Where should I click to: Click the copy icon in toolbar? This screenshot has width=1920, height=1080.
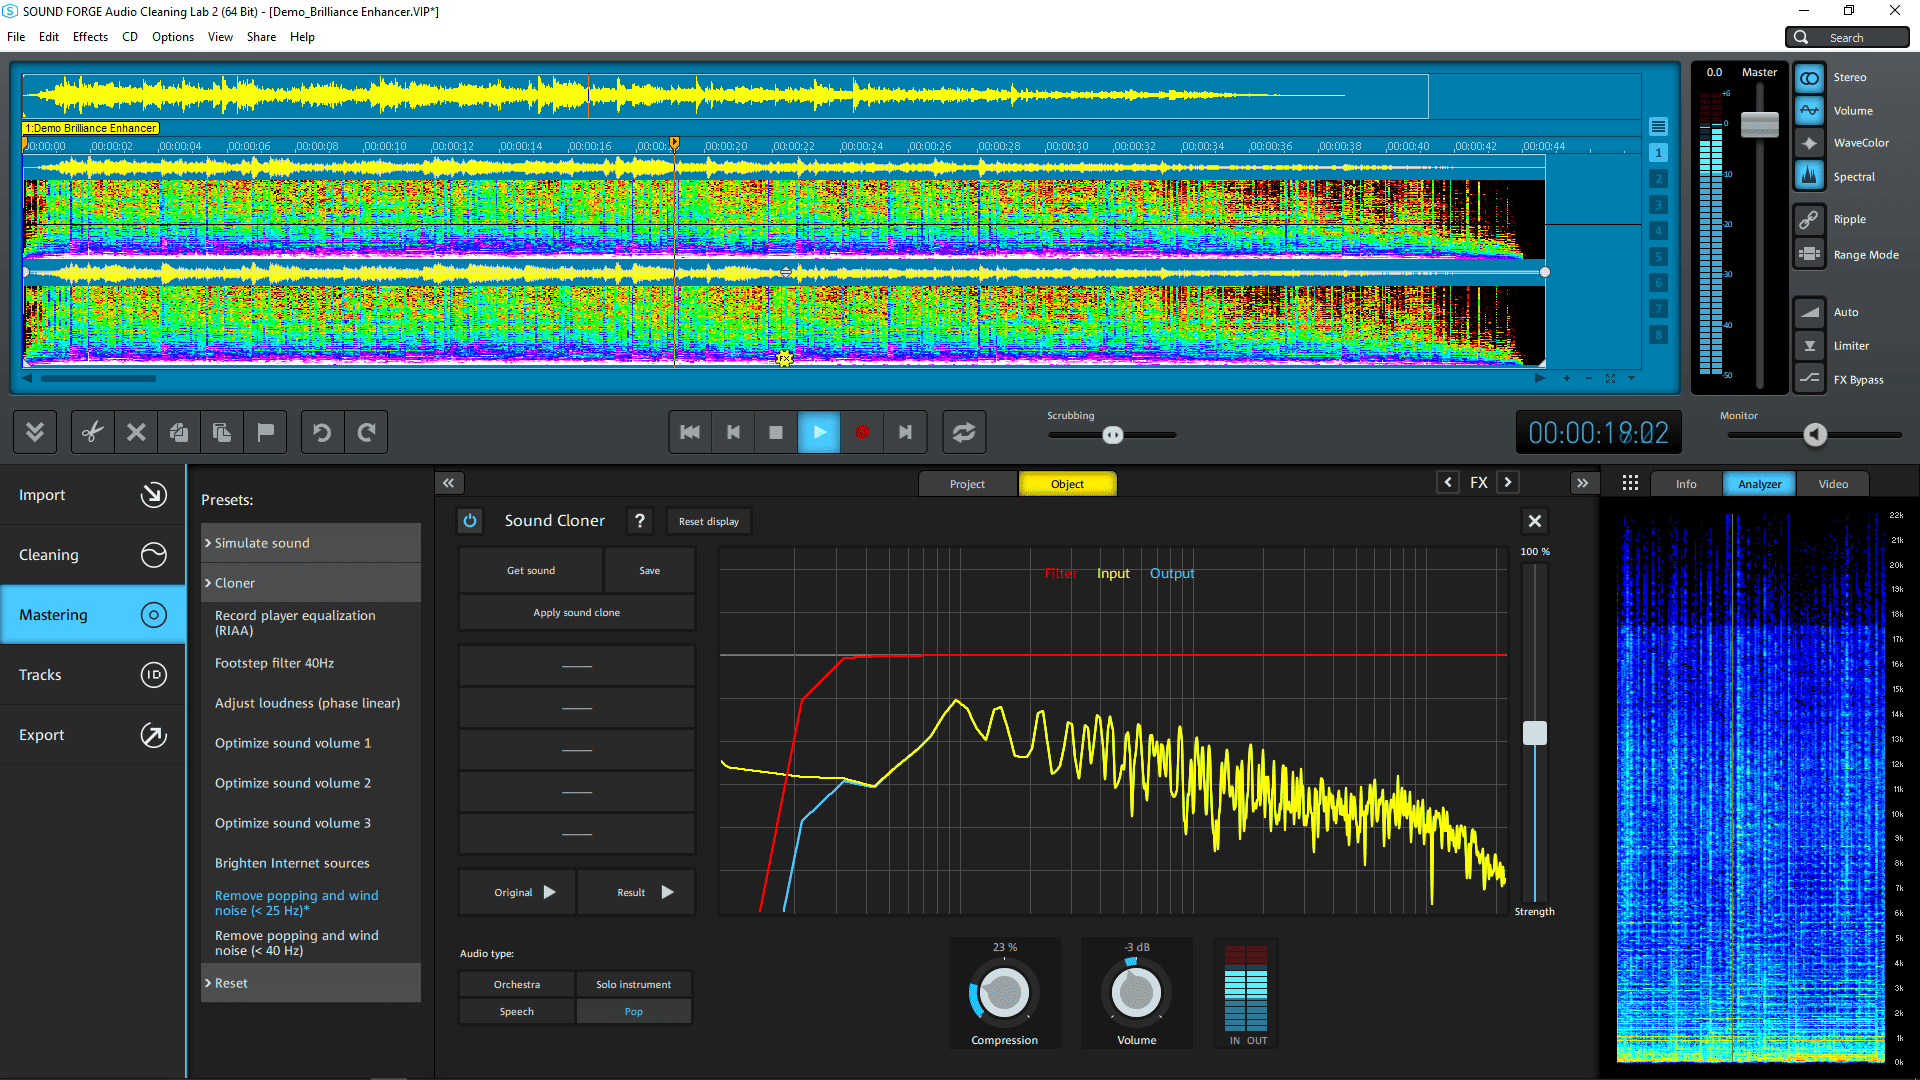click(179, 432)
